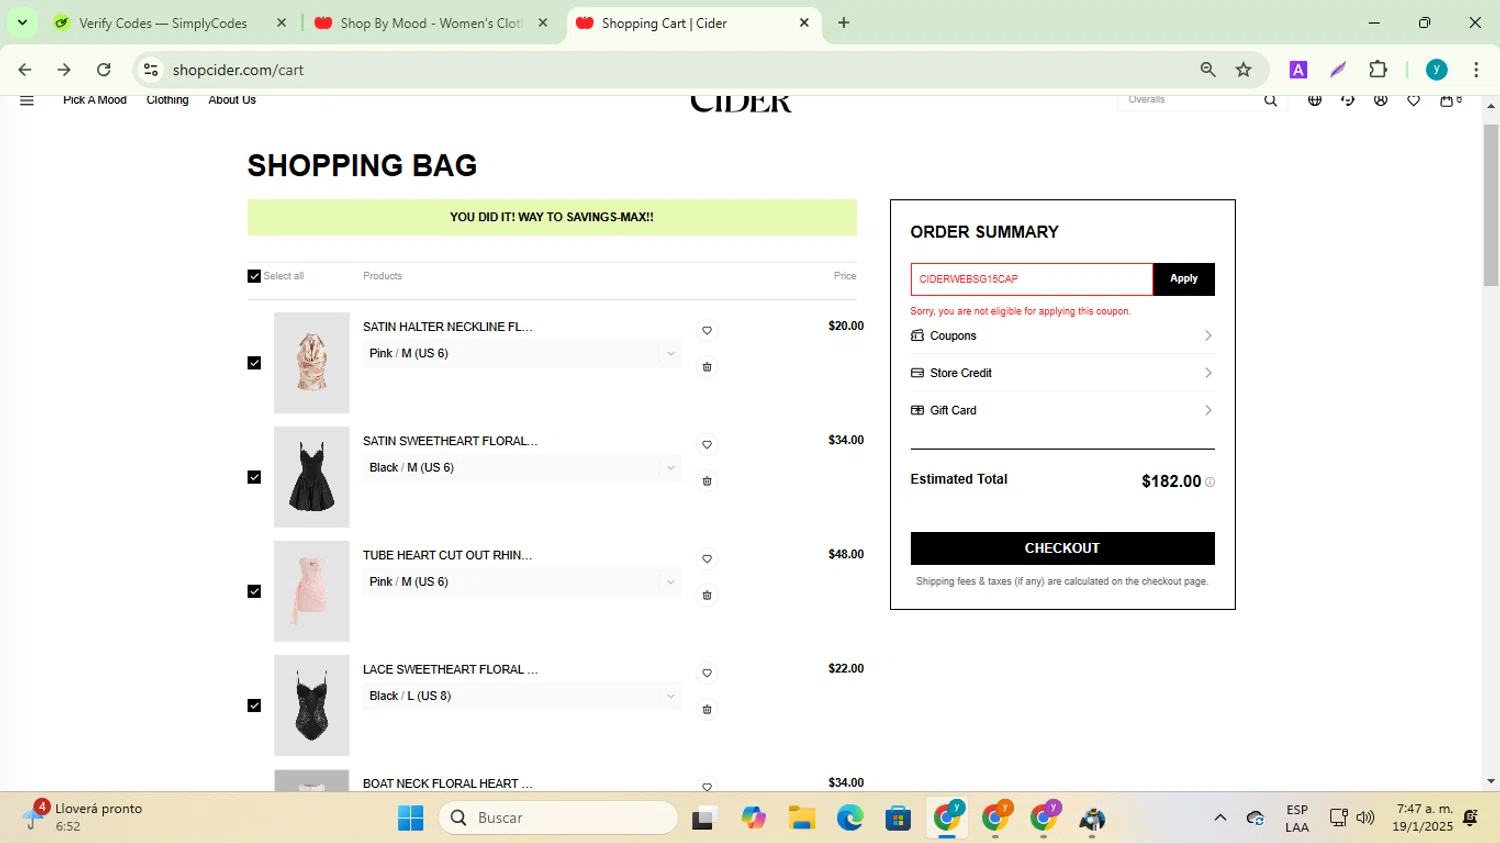Open the shopping bag icon in the header
1500x843 pixels.
pyautogui.click(x=1447, y=100)
